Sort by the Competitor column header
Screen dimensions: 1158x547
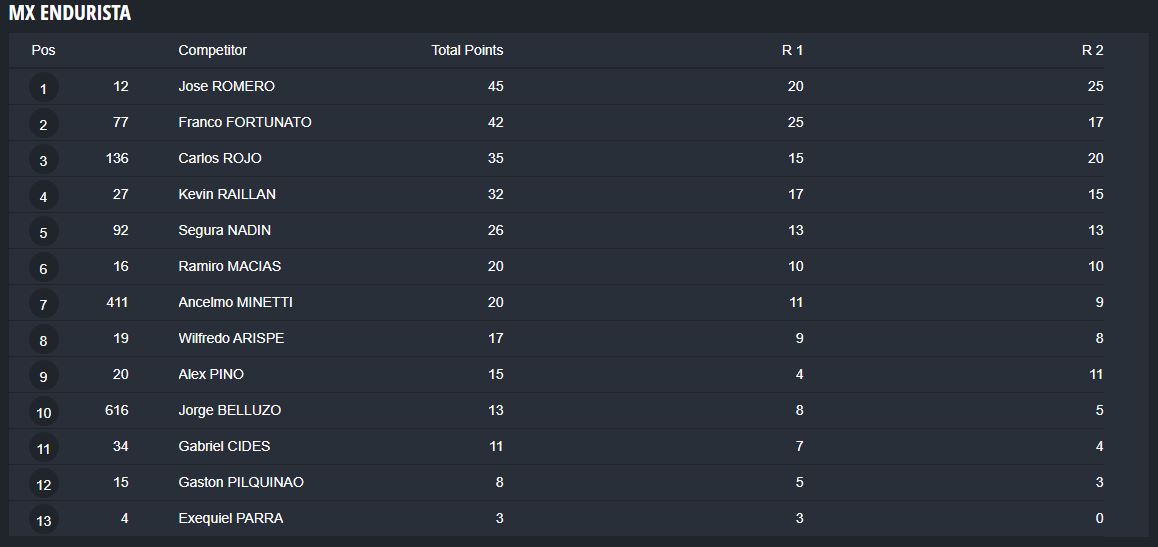(x=213, y=50)
